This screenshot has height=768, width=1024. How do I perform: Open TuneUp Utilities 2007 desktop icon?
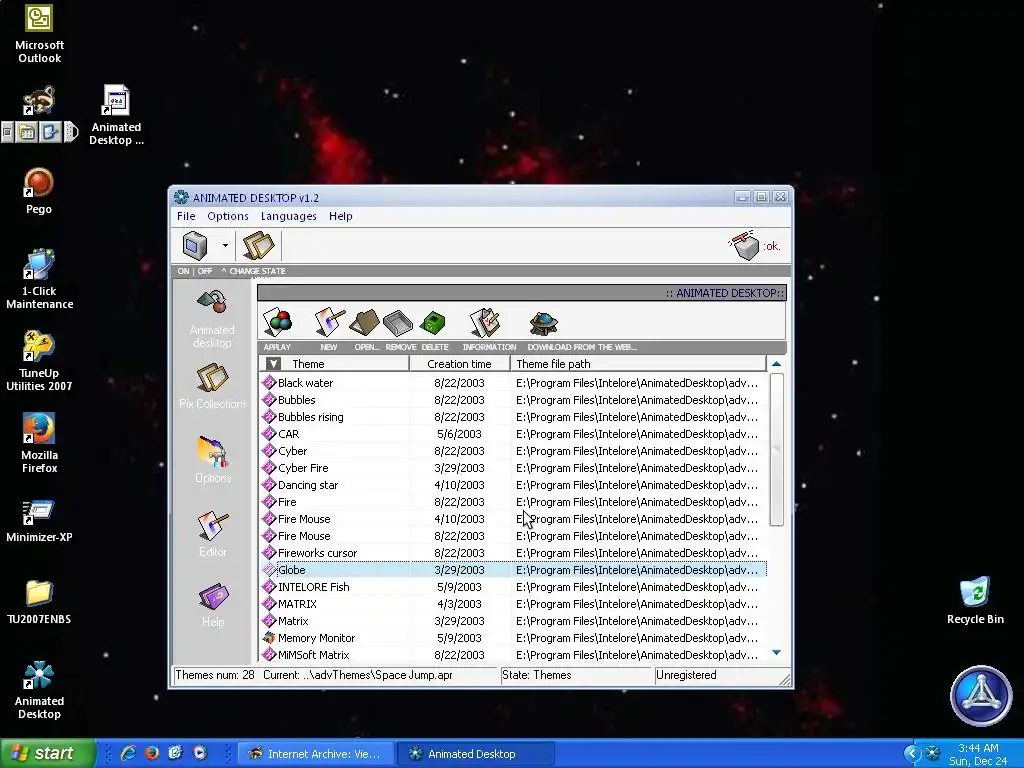39,360
